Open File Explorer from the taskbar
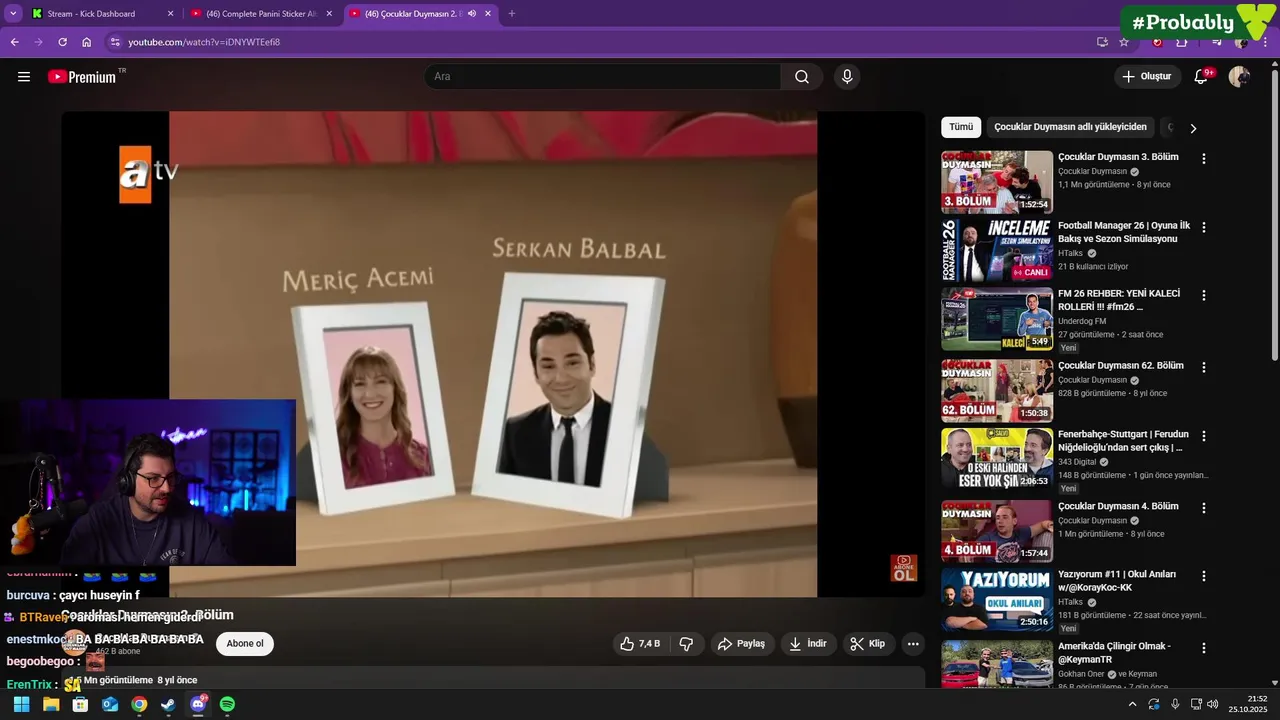This screenshot has width=1280, height=720. 51,704
